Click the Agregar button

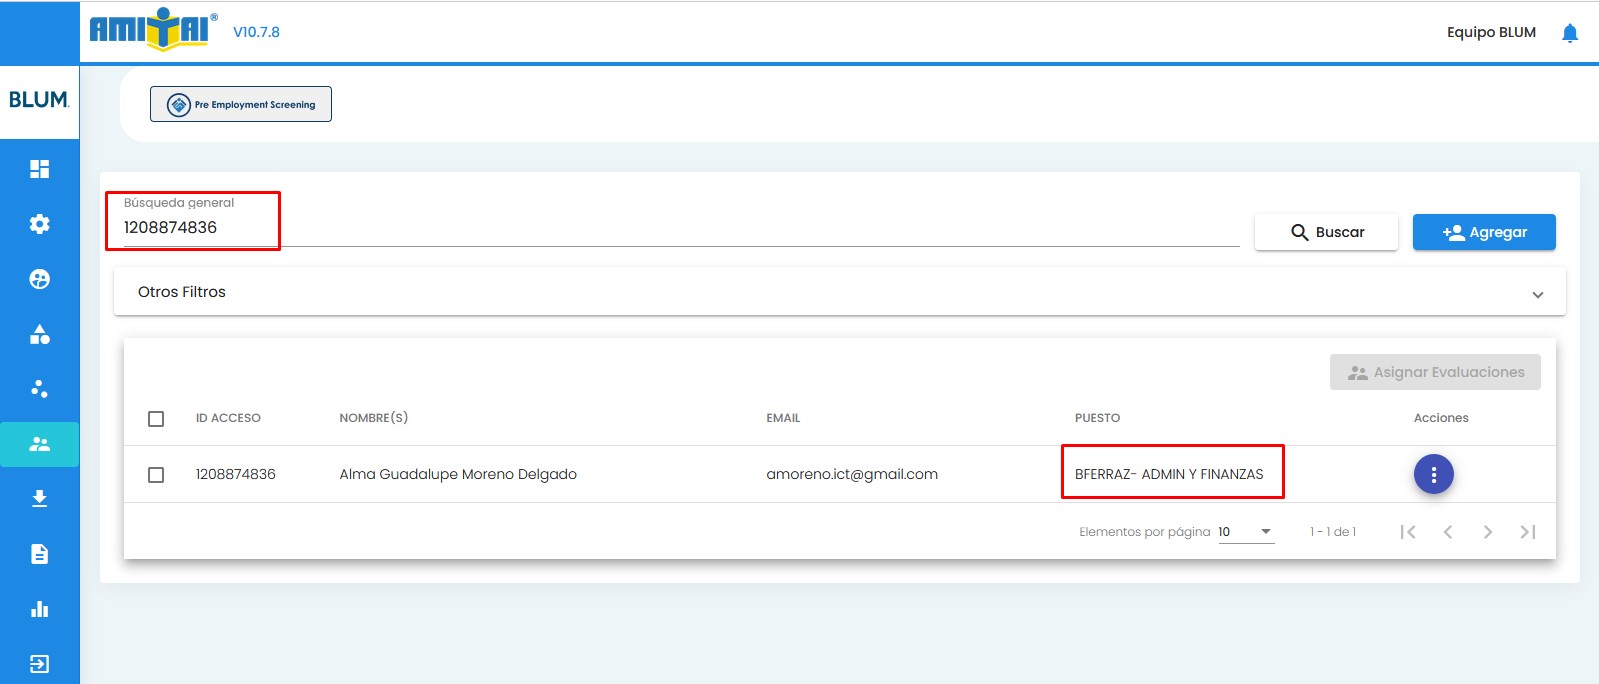1483,232
